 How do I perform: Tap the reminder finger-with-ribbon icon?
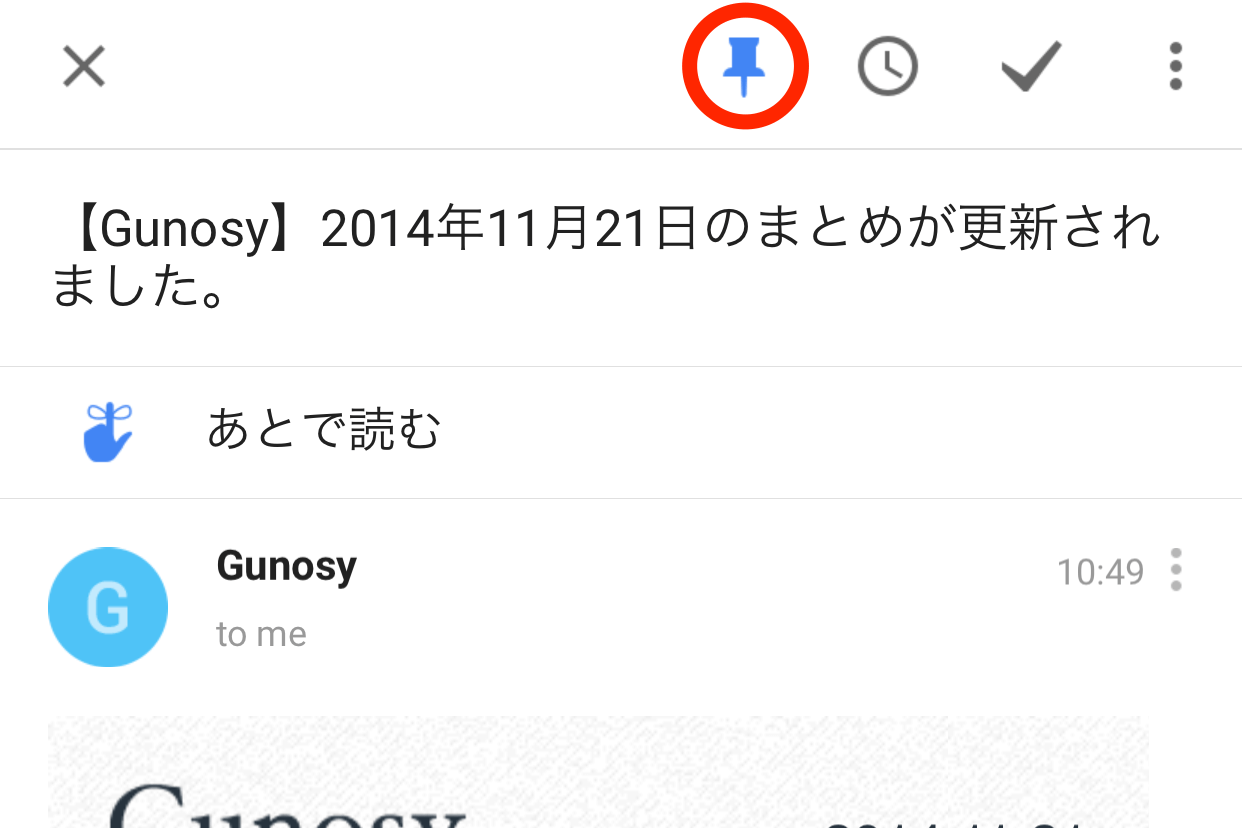(108, 433)
